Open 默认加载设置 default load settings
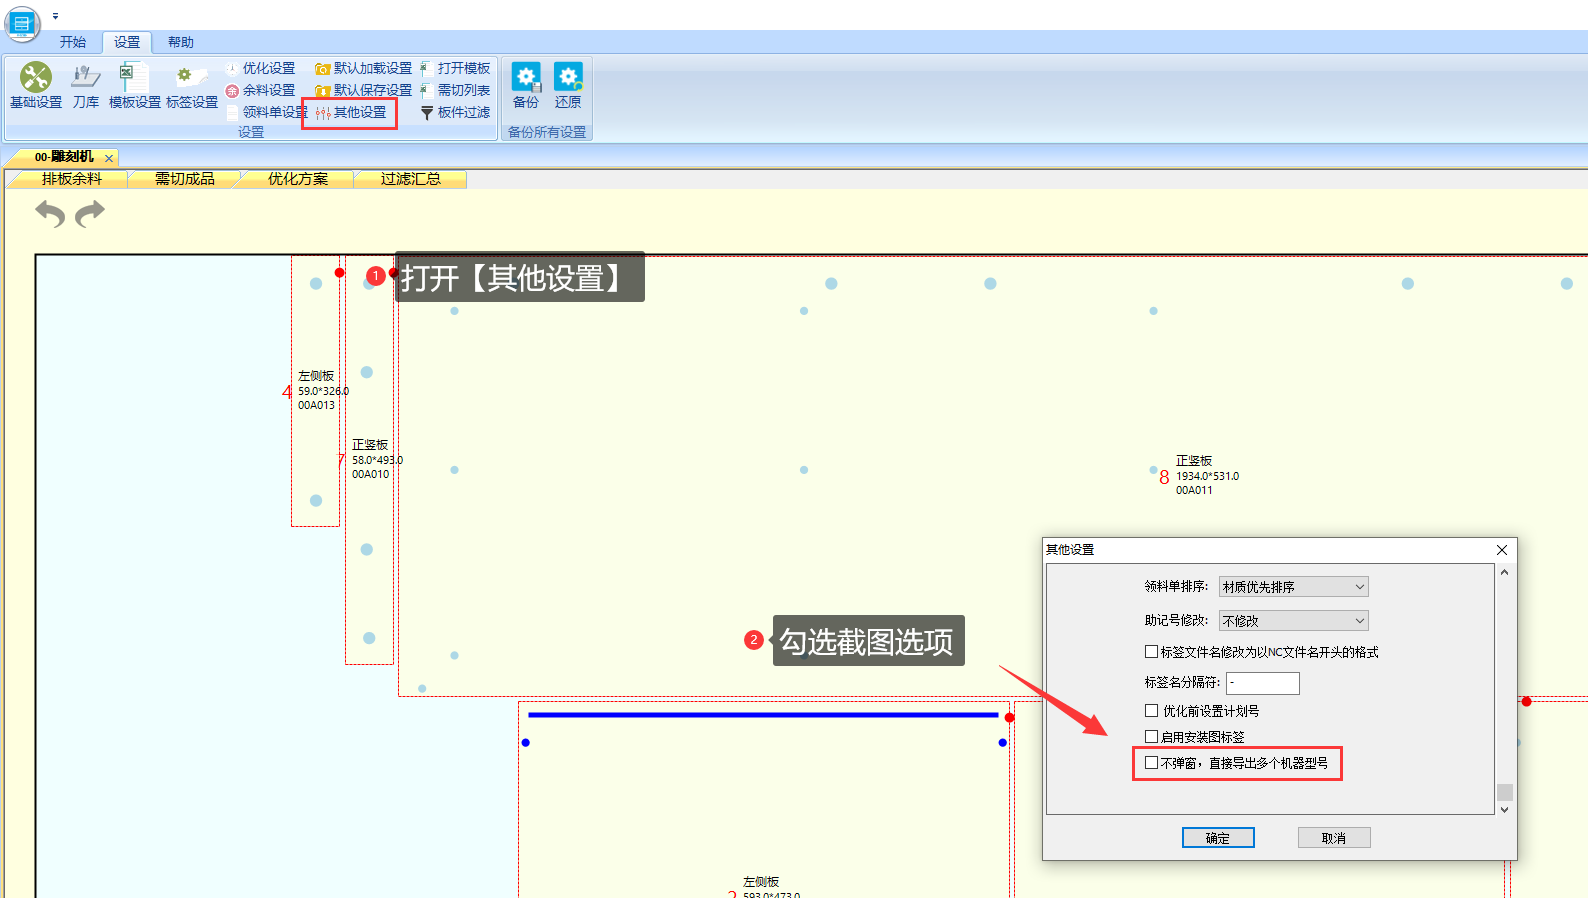Viewport: 1588px width, 898px height. pos(363,68)
